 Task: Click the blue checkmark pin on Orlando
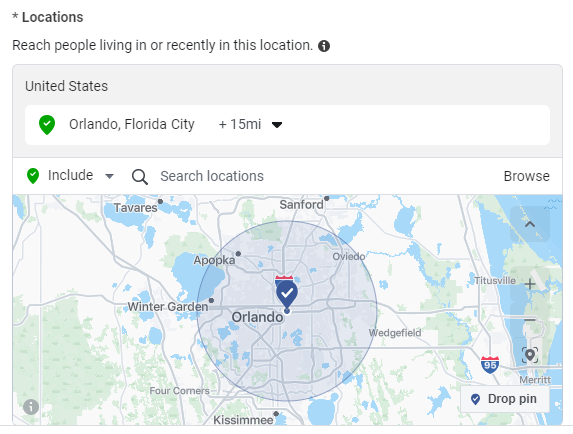pos(287,294)
